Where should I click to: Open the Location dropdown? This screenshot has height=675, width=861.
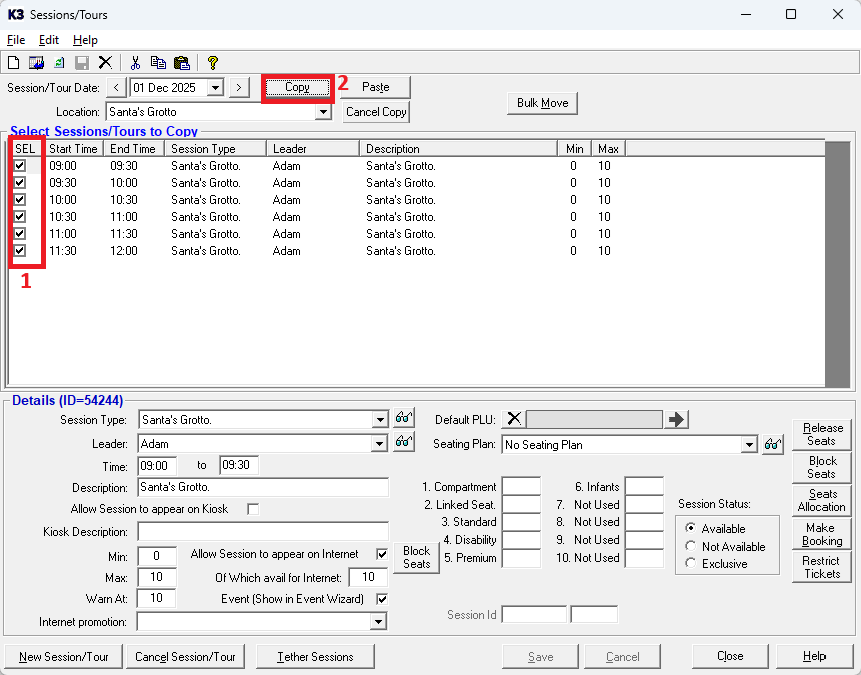click(x=323, y=112)
